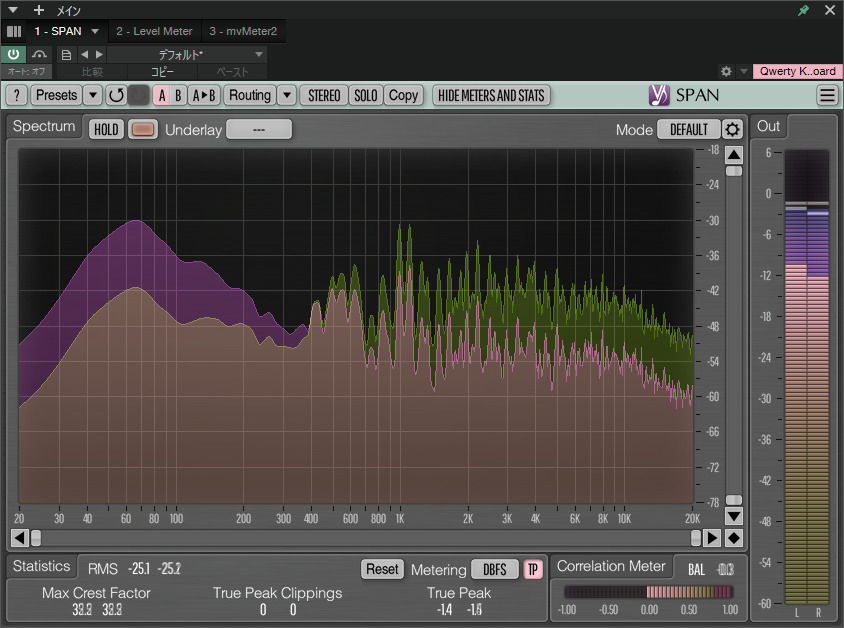Select state B

178,95
